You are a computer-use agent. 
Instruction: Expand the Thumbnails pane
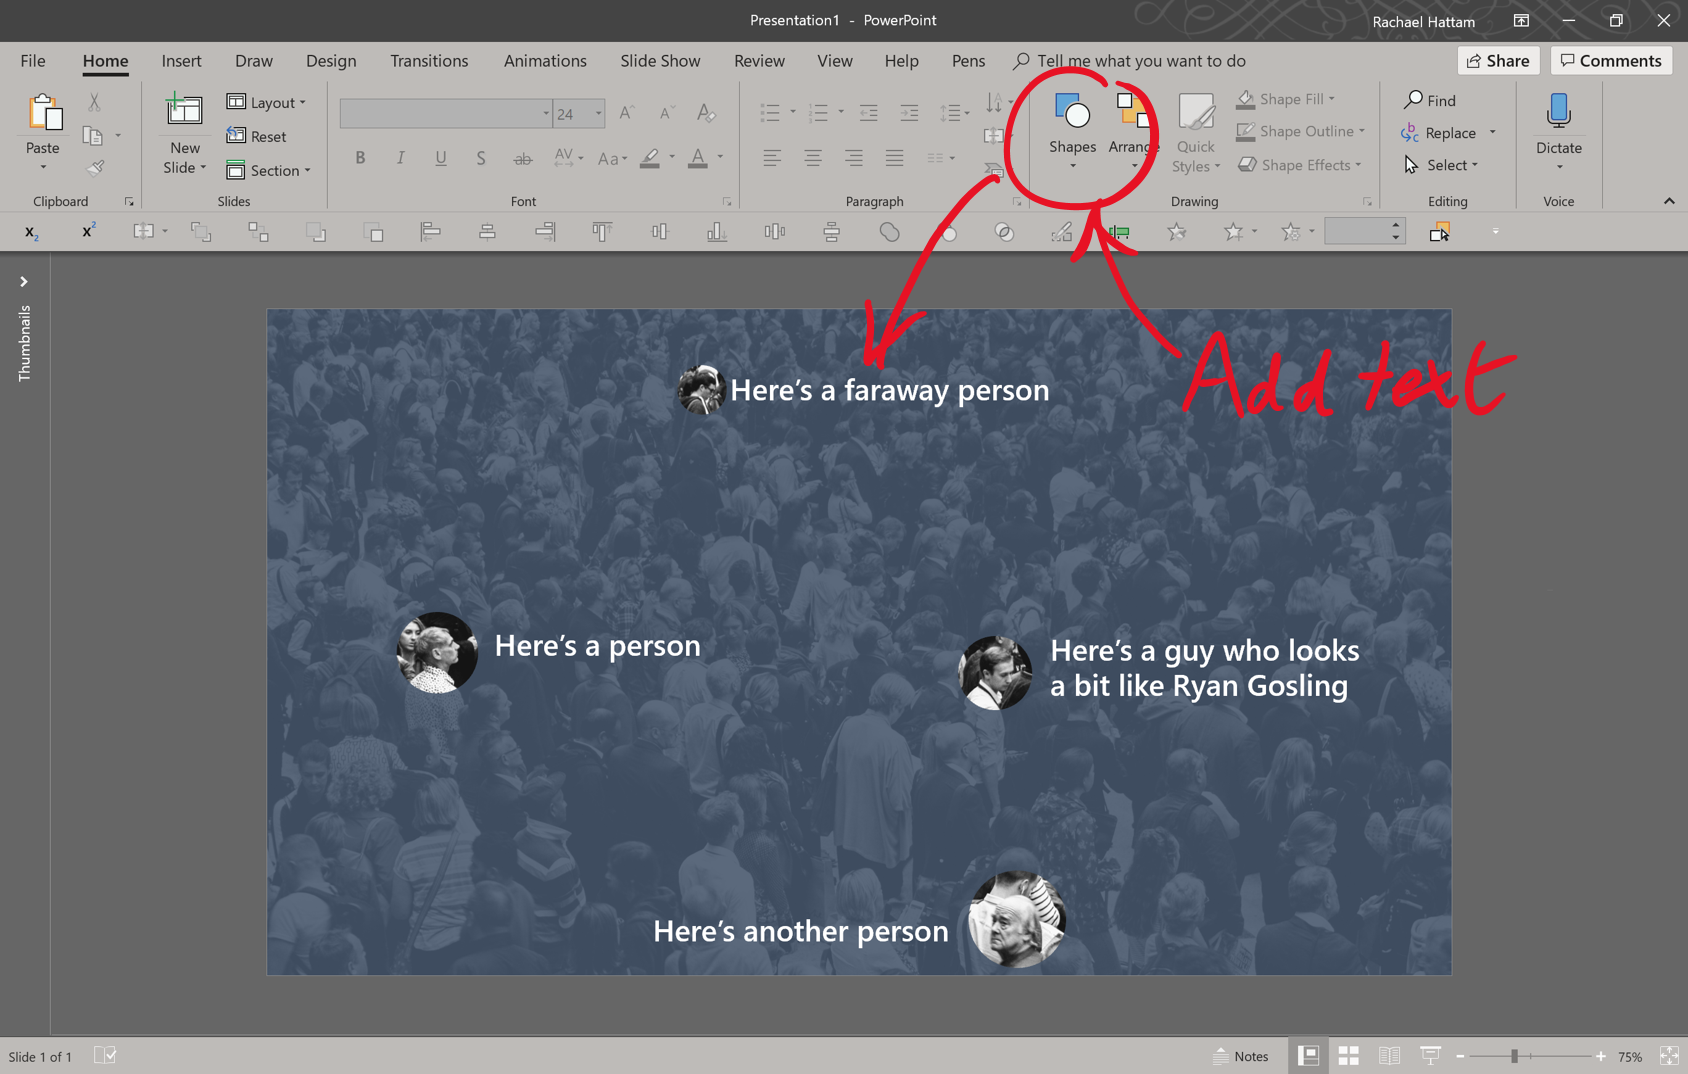pos(24,282)
